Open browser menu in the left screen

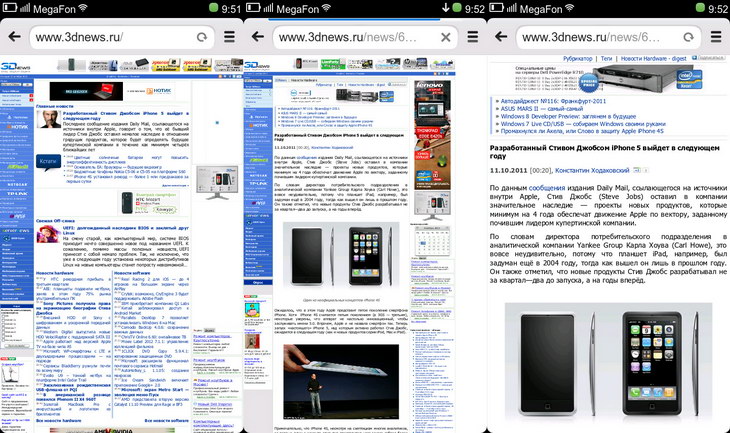pyautogui.click(x=229, y=37)
